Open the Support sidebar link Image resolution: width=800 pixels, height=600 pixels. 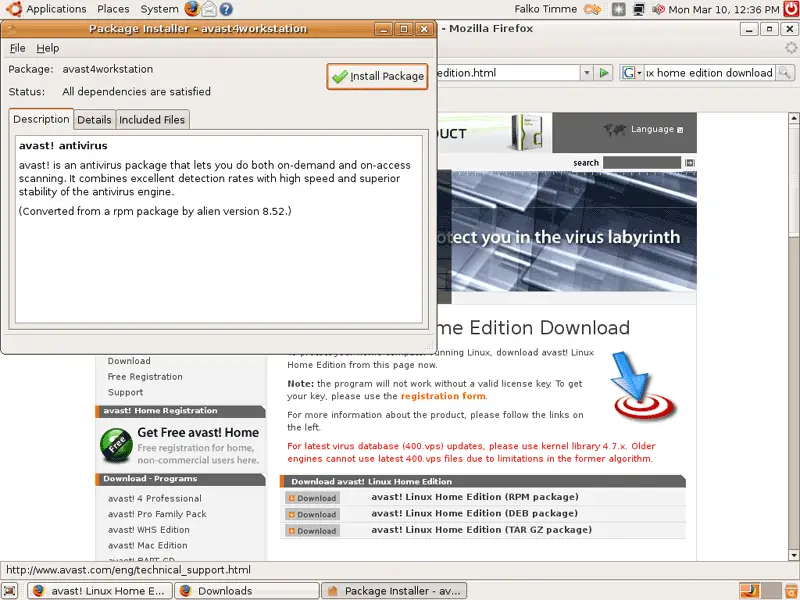point(126,392)
